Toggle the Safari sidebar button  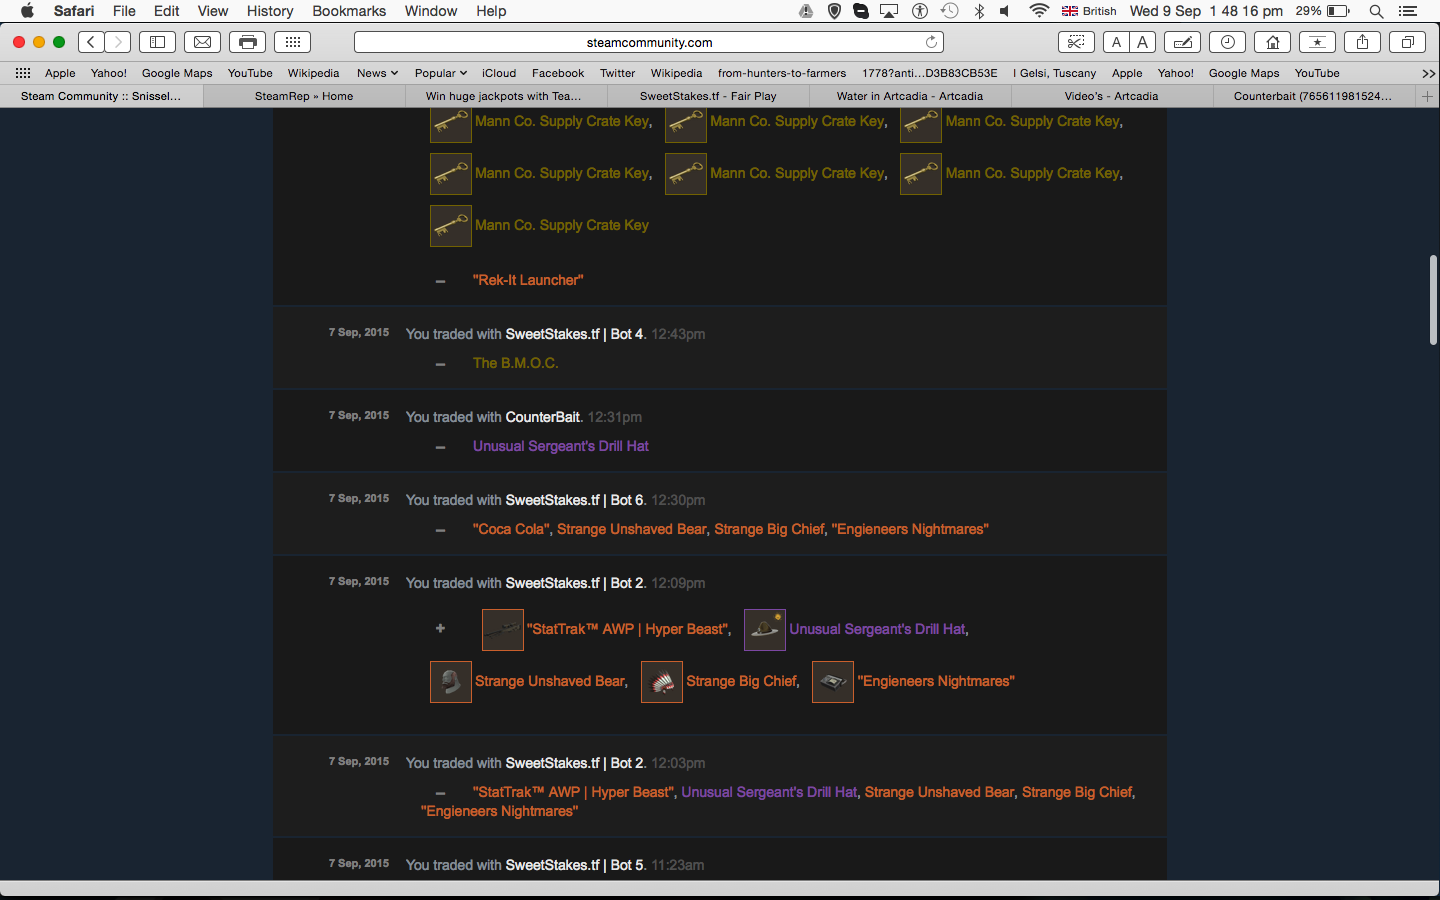pos(157,42)
